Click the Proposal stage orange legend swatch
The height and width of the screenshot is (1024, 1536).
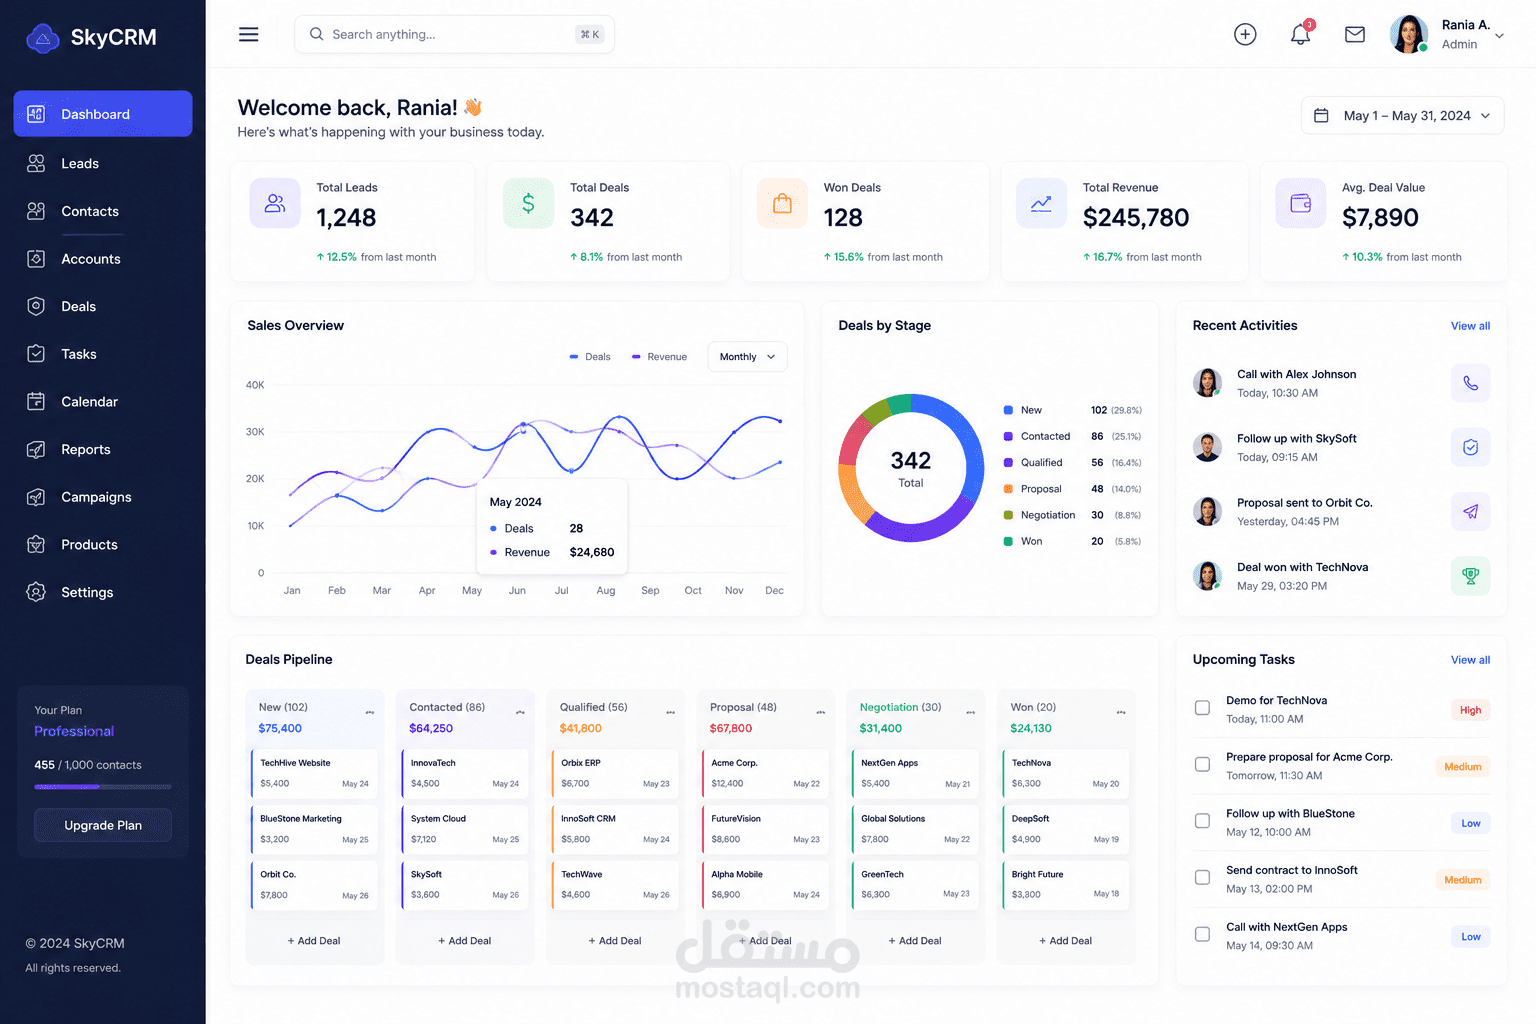pyautogui.click(x=1008, y=489)
